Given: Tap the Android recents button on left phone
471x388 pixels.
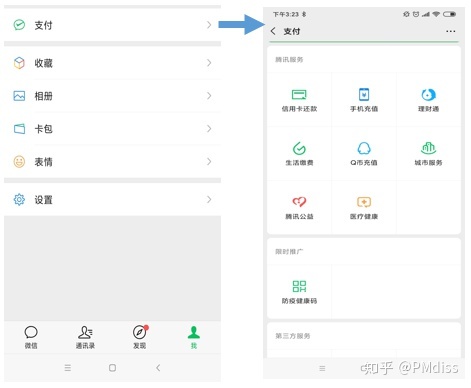Looking at the screenshot, I should pos(68,368).
